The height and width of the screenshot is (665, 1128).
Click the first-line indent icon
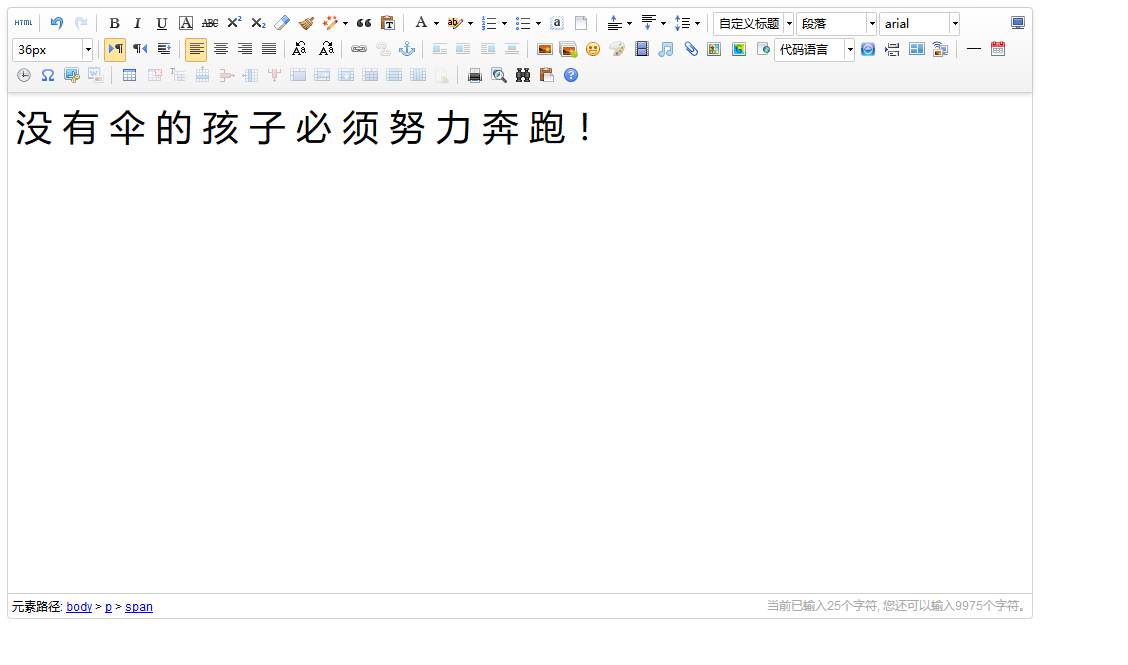164,49
